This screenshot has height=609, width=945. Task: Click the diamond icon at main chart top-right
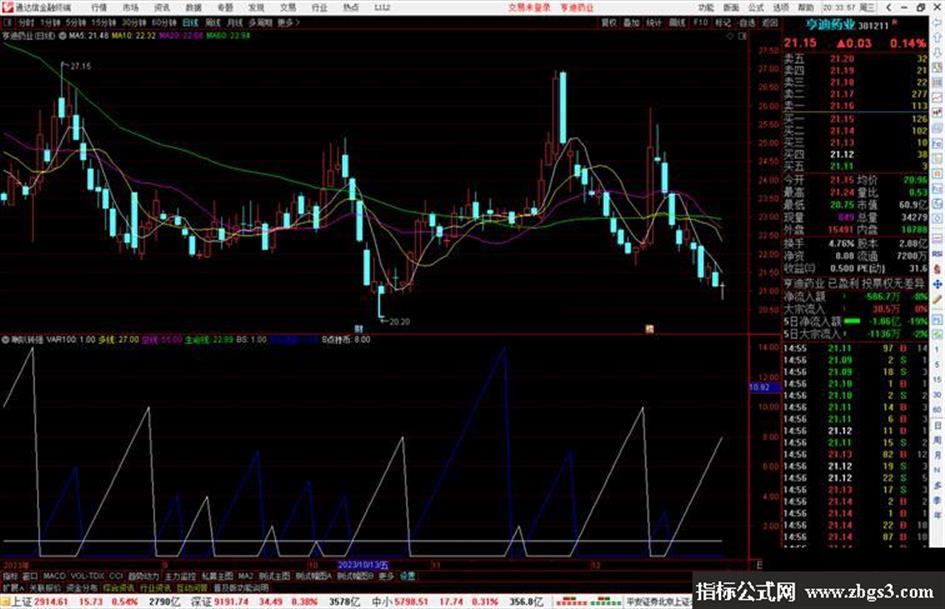coord(730,36)
